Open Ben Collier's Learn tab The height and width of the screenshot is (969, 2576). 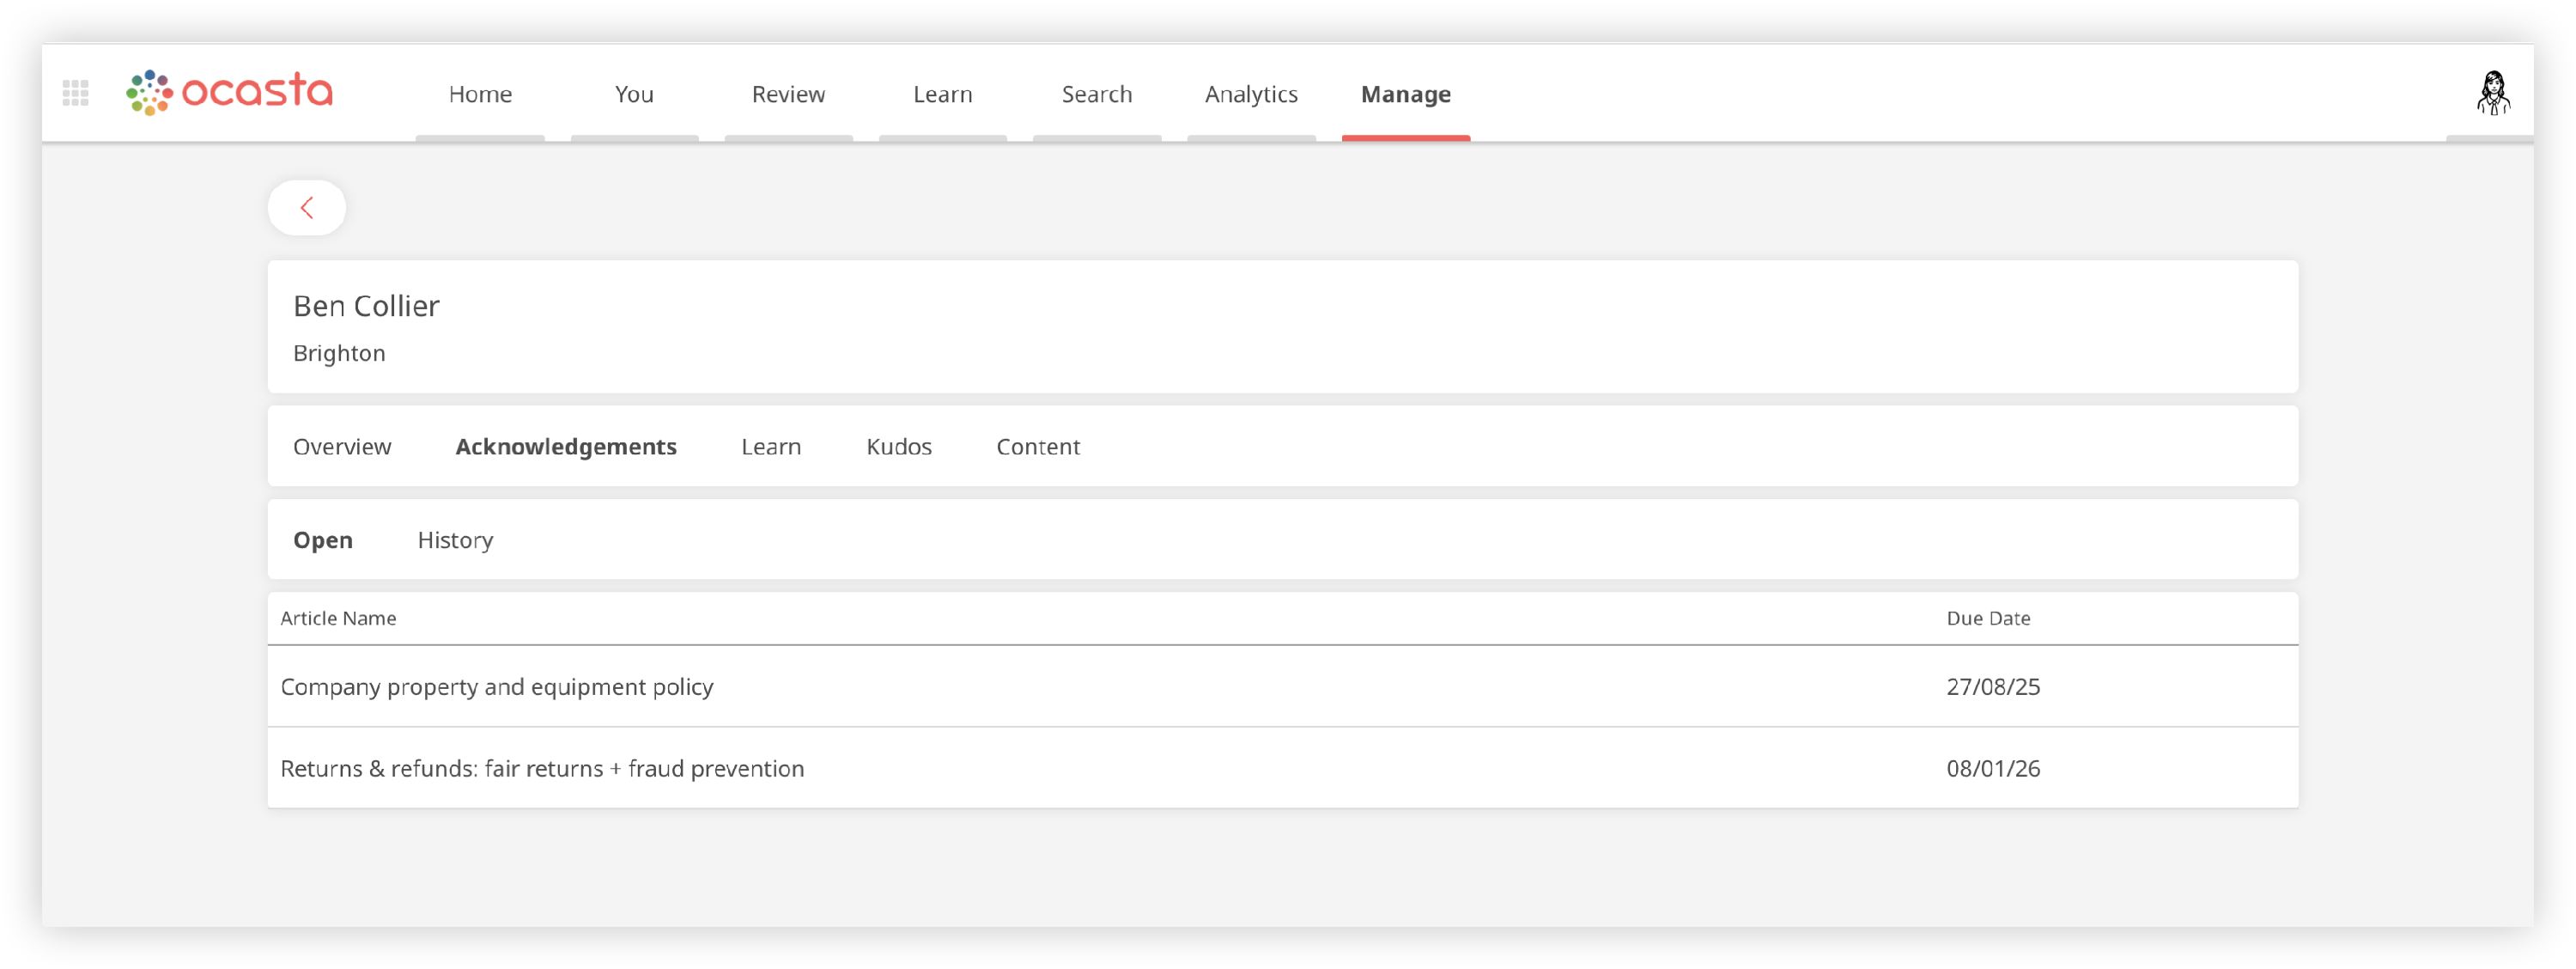click(x=771, y=446)
